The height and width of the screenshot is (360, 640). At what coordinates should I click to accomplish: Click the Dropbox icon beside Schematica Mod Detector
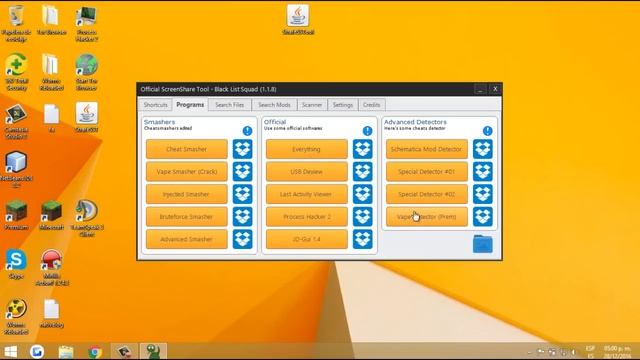(482, 149)
